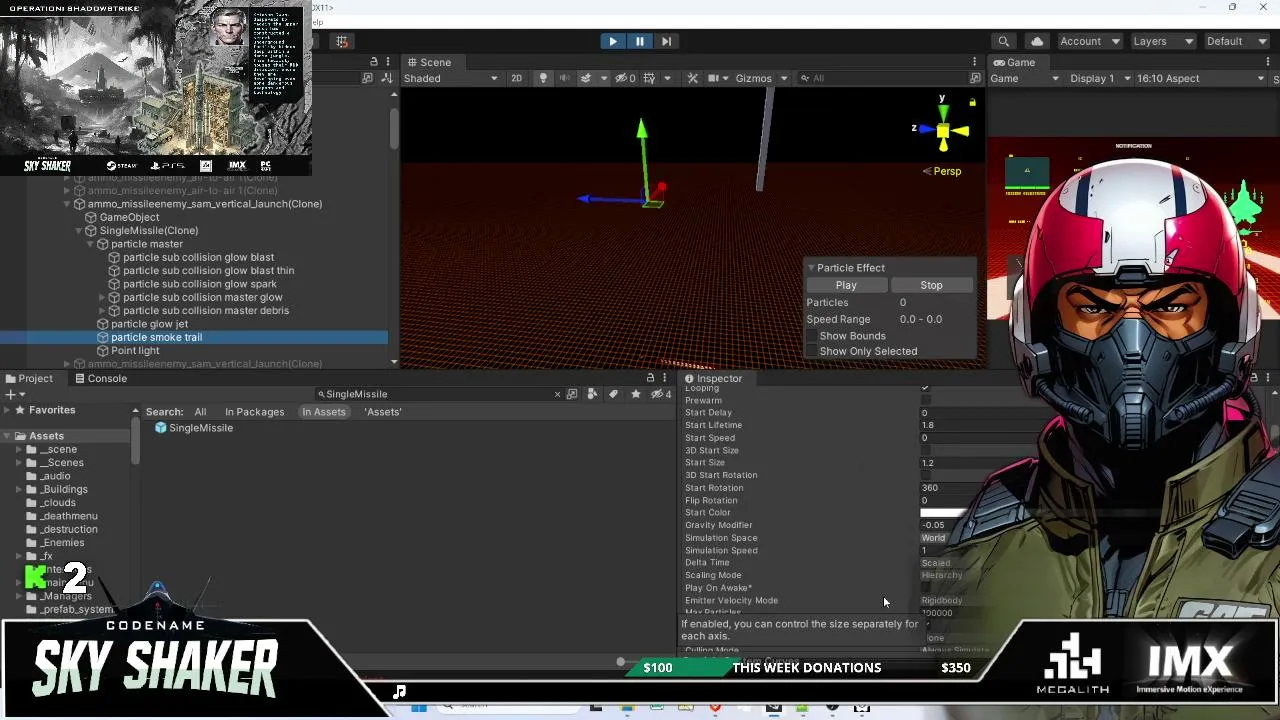Toggle the scene gizmo lock icon
The image size is (1280, 720).
click(x=972, y=102)
